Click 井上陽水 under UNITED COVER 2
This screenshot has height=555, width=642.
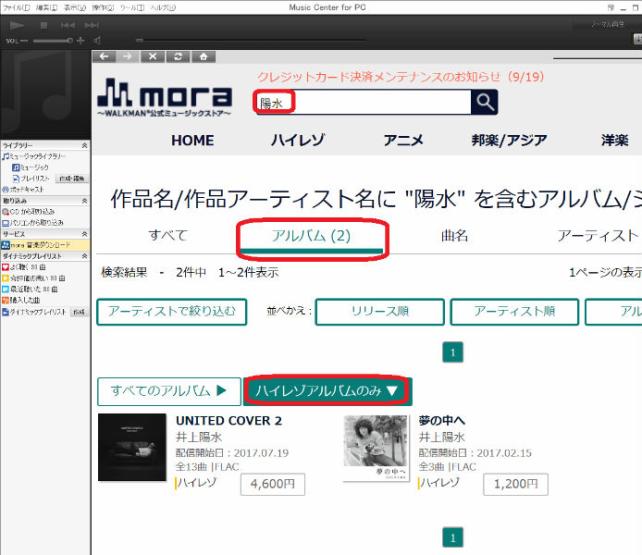[199, 437]
